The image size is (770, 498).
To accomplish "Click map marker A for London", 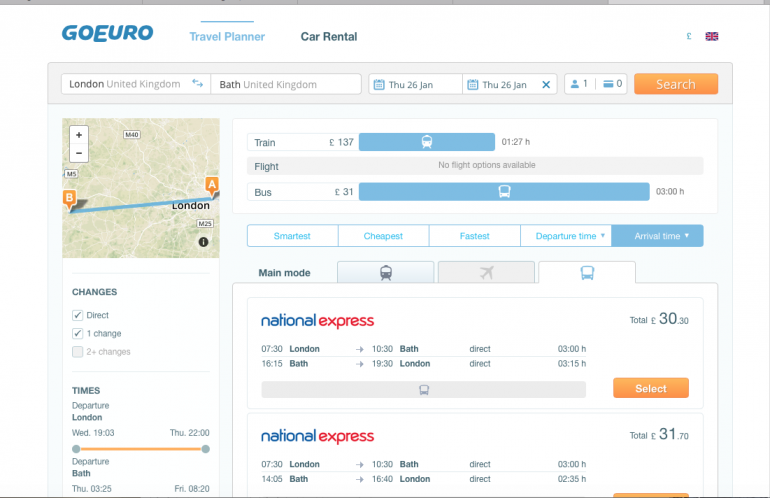I will pos(211,185).
